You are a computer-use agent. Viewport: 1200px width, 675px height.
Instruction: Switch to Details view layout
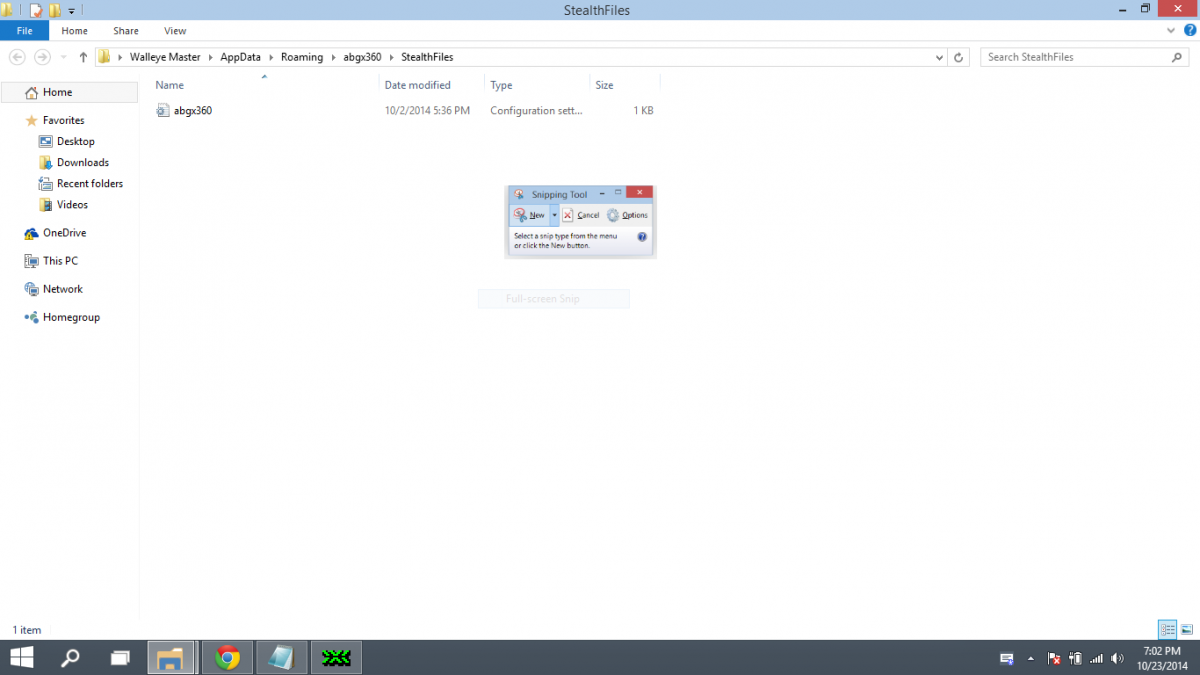(x=1167, y=630)
